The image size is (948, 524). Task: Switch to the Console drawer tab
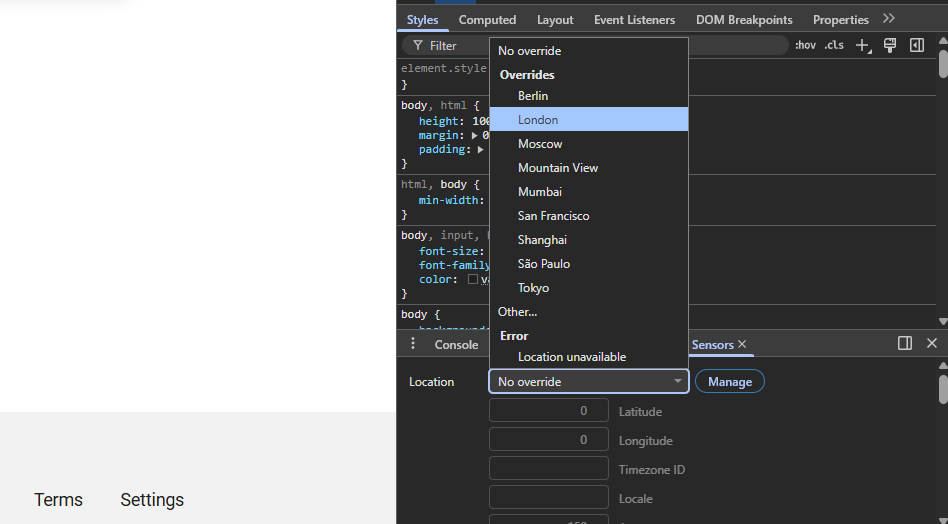[456, 344]
